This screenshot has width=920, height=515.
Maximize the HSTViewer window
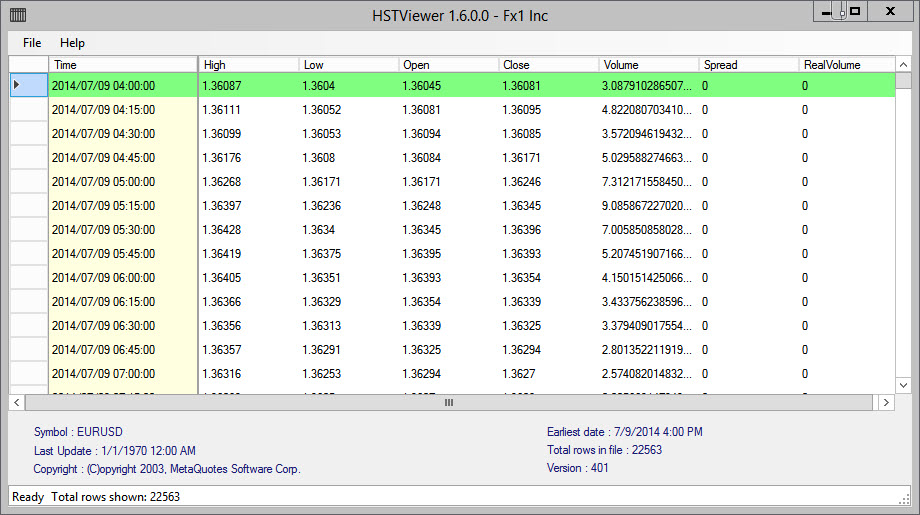(x=855, y=11)
